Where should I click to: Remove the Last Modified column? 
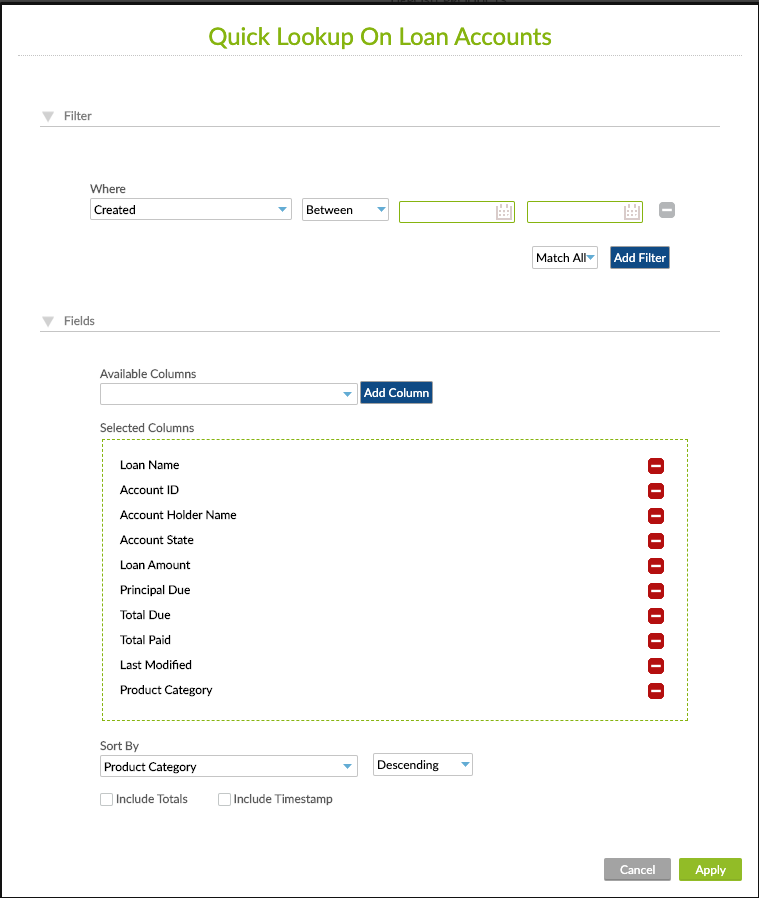pyautogui.click(x=656, y=666)
